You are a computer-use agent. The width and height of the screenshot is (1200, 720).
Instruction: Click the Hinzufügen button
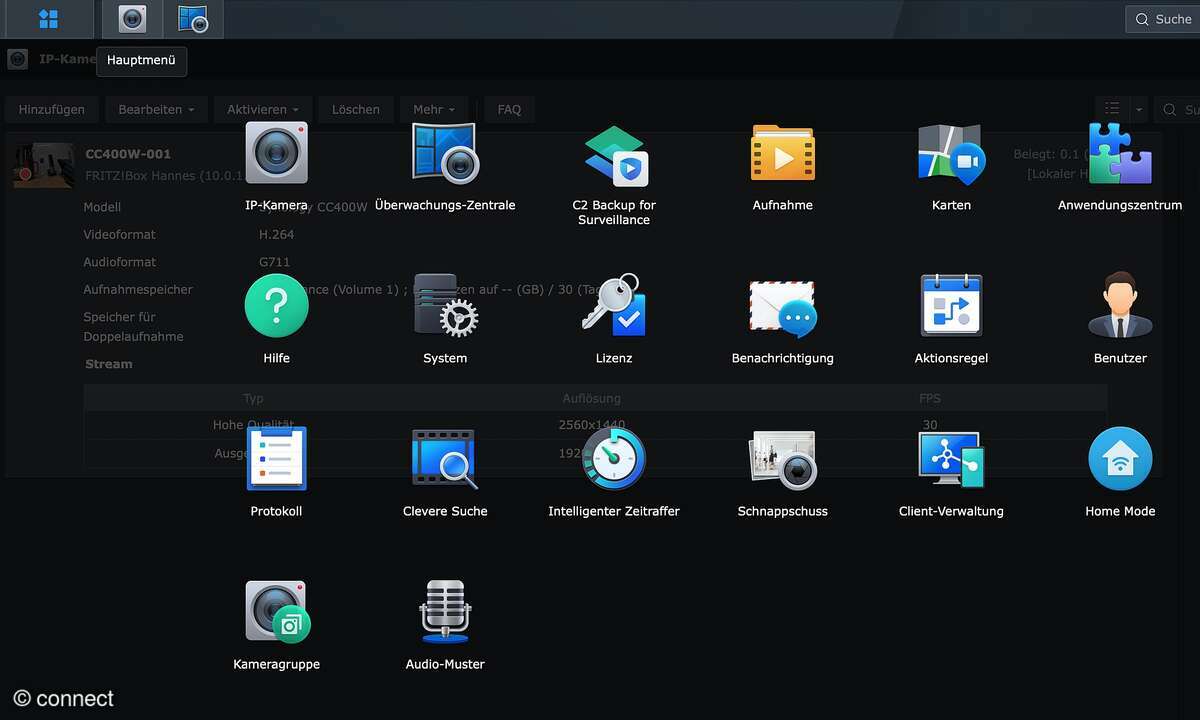52,109
